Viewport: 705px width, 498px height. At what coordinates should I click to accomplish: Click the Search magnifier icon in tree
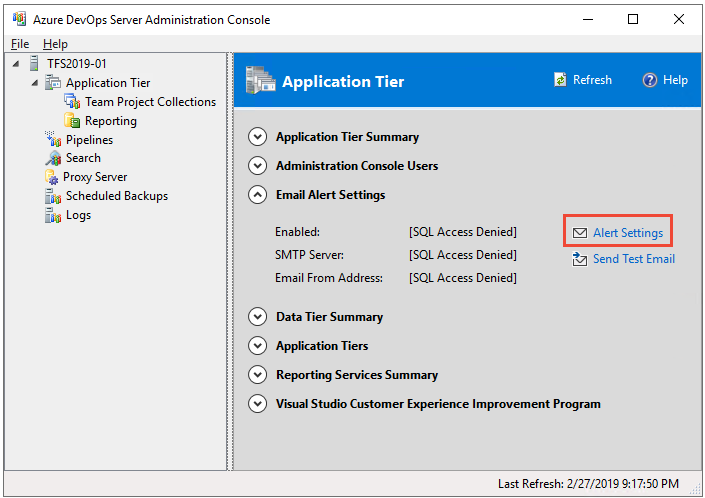[x=53, y=158]
